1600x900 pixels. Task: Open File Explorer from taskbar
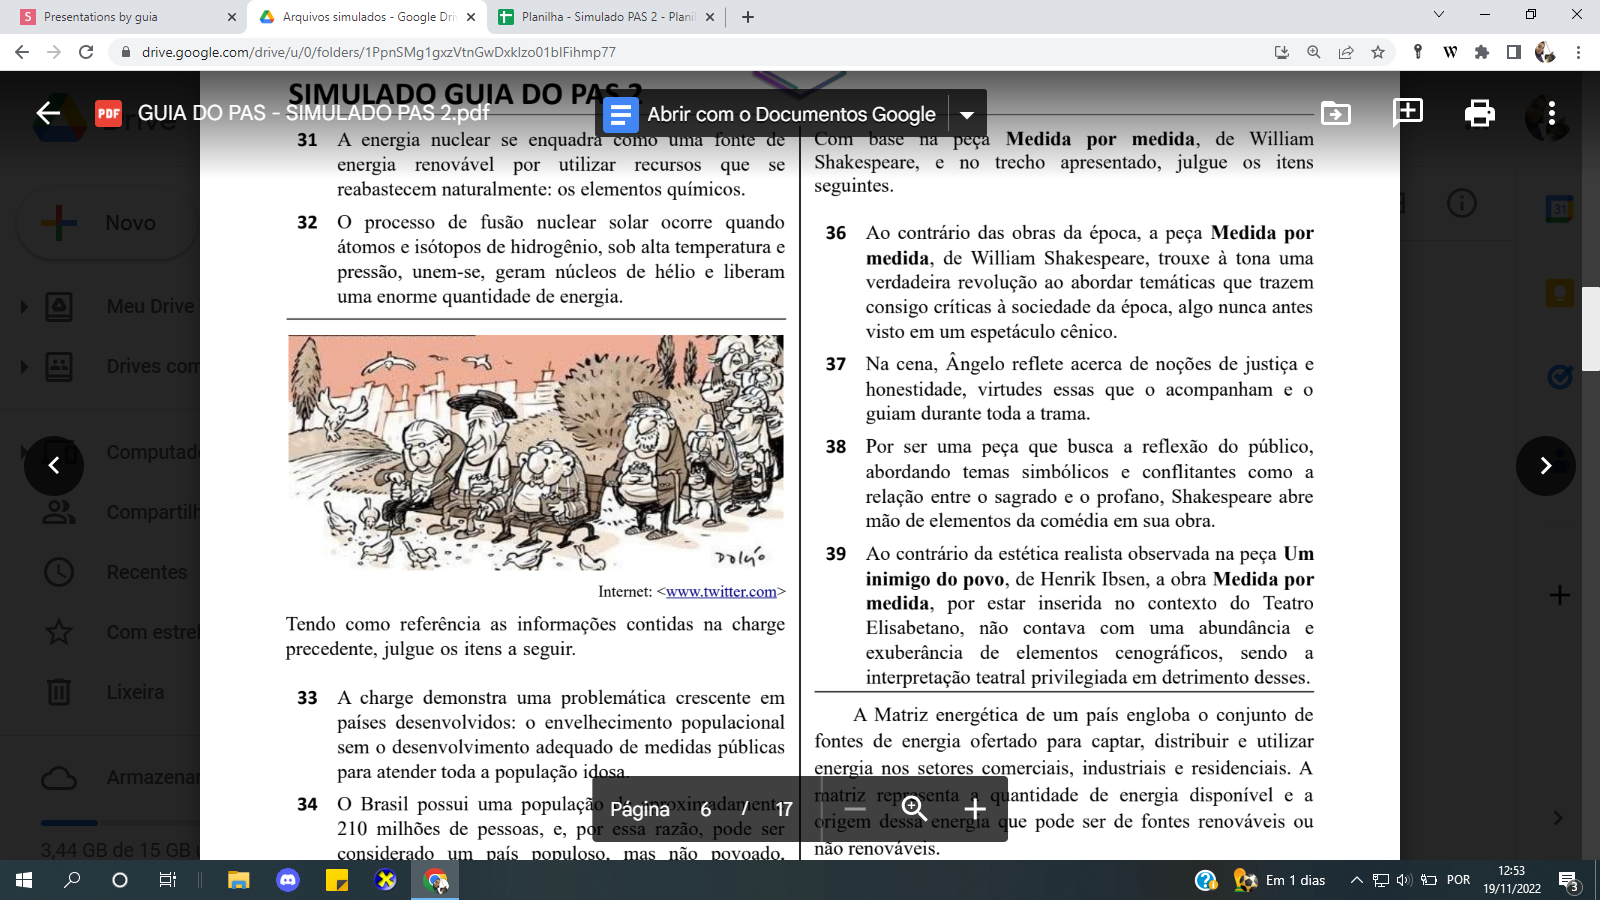point(238,880)
